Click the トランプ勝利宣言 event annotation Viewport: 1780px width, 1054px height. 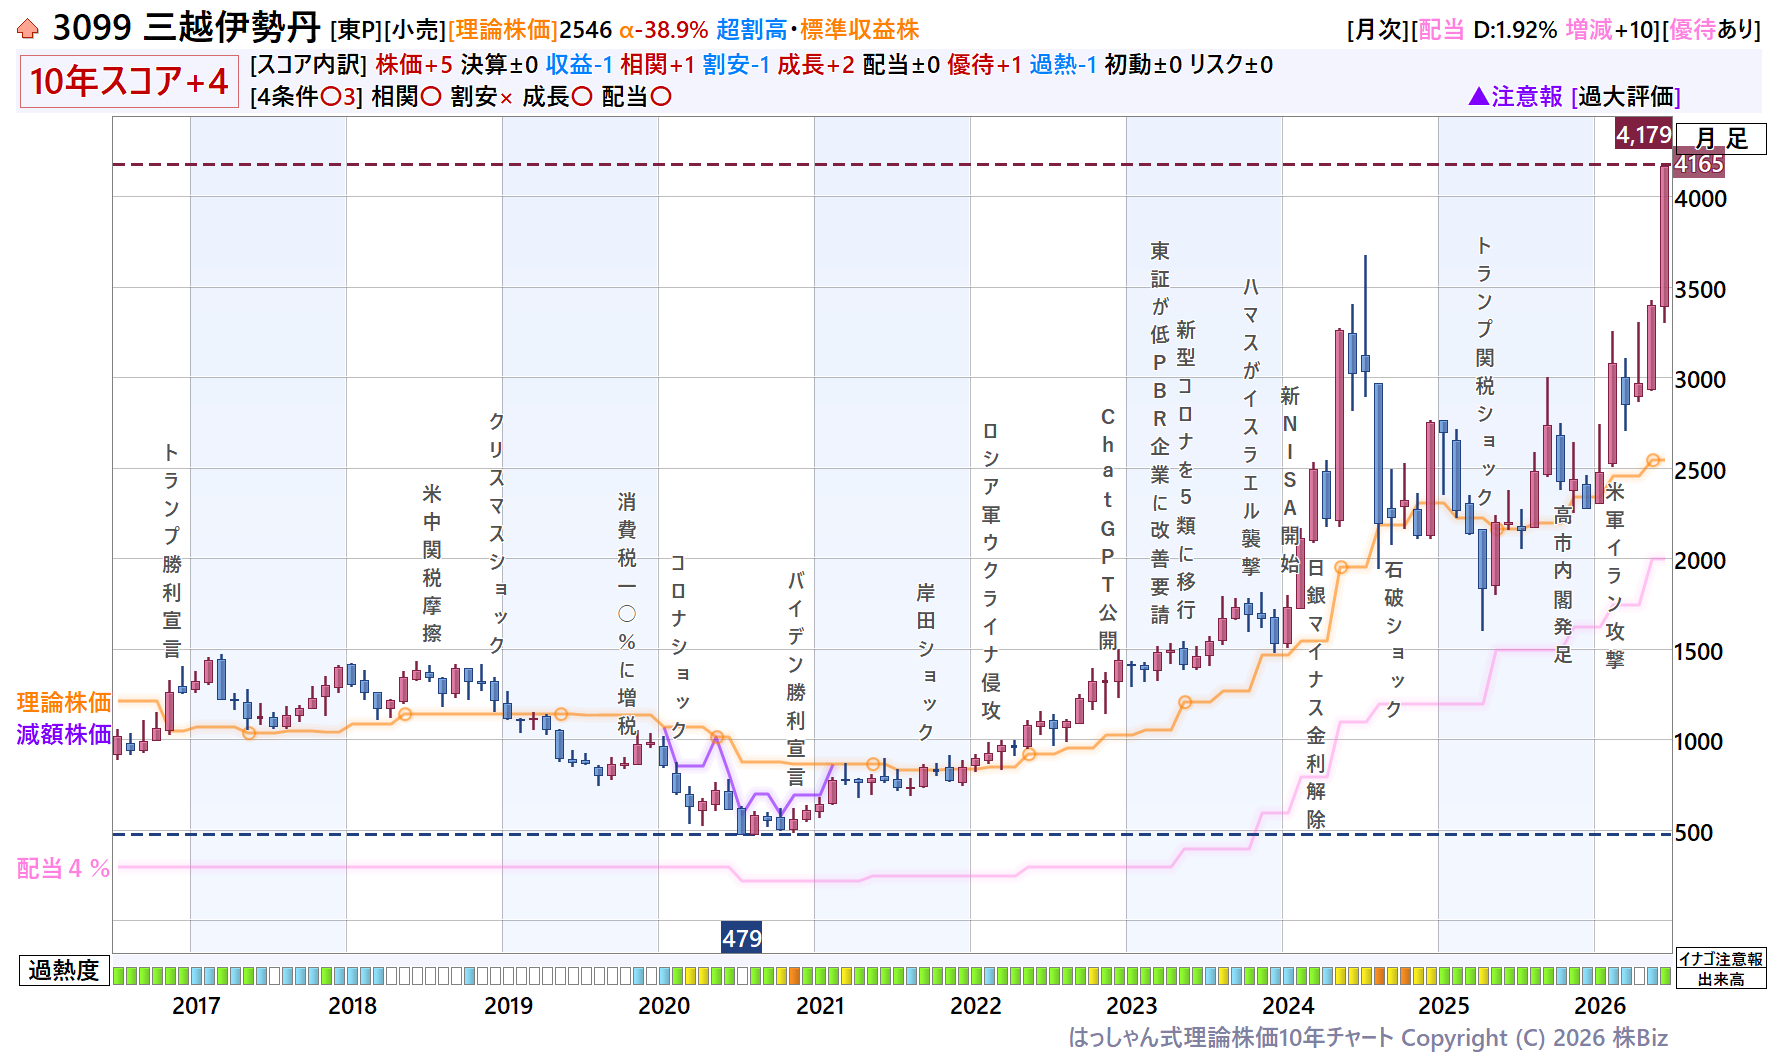172,551
